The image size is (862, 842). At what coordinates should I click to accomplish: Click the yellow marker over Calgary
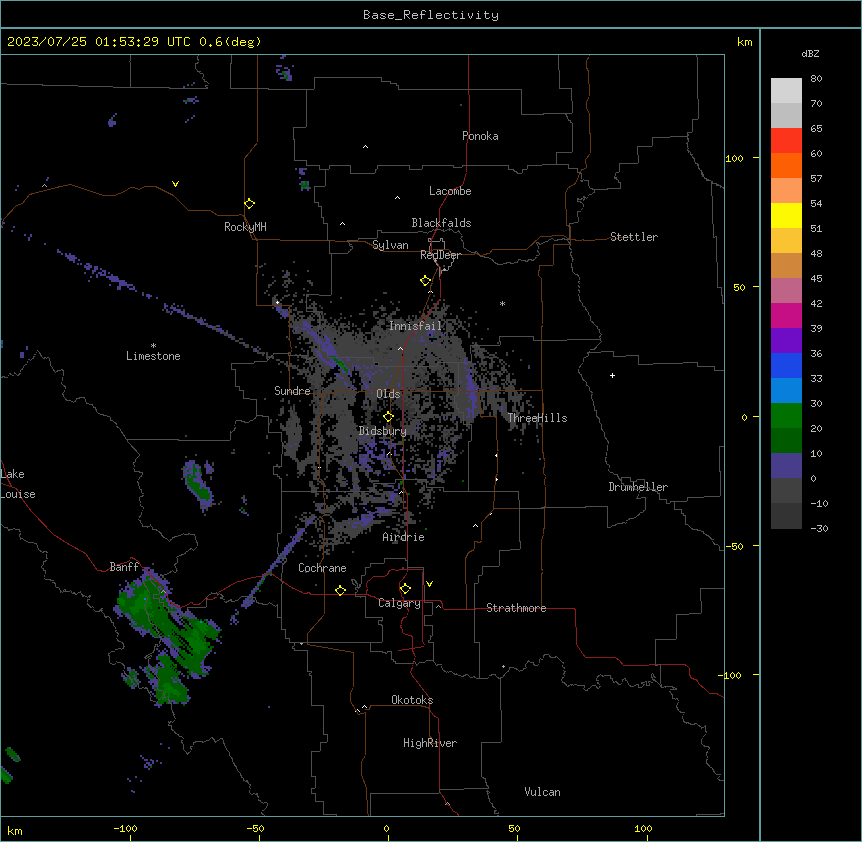click(405, 589)
